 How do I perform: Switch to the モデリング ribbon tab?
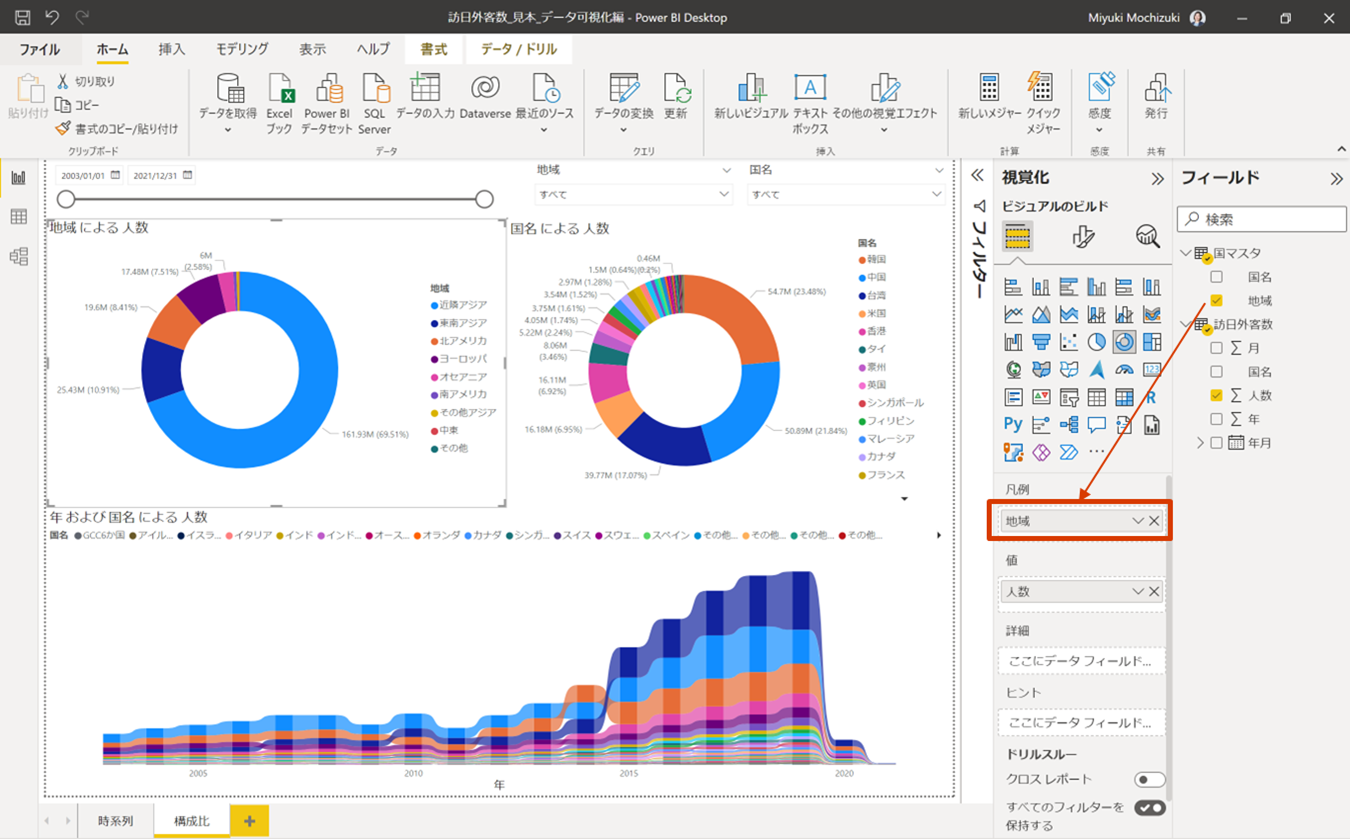point(242,49)
